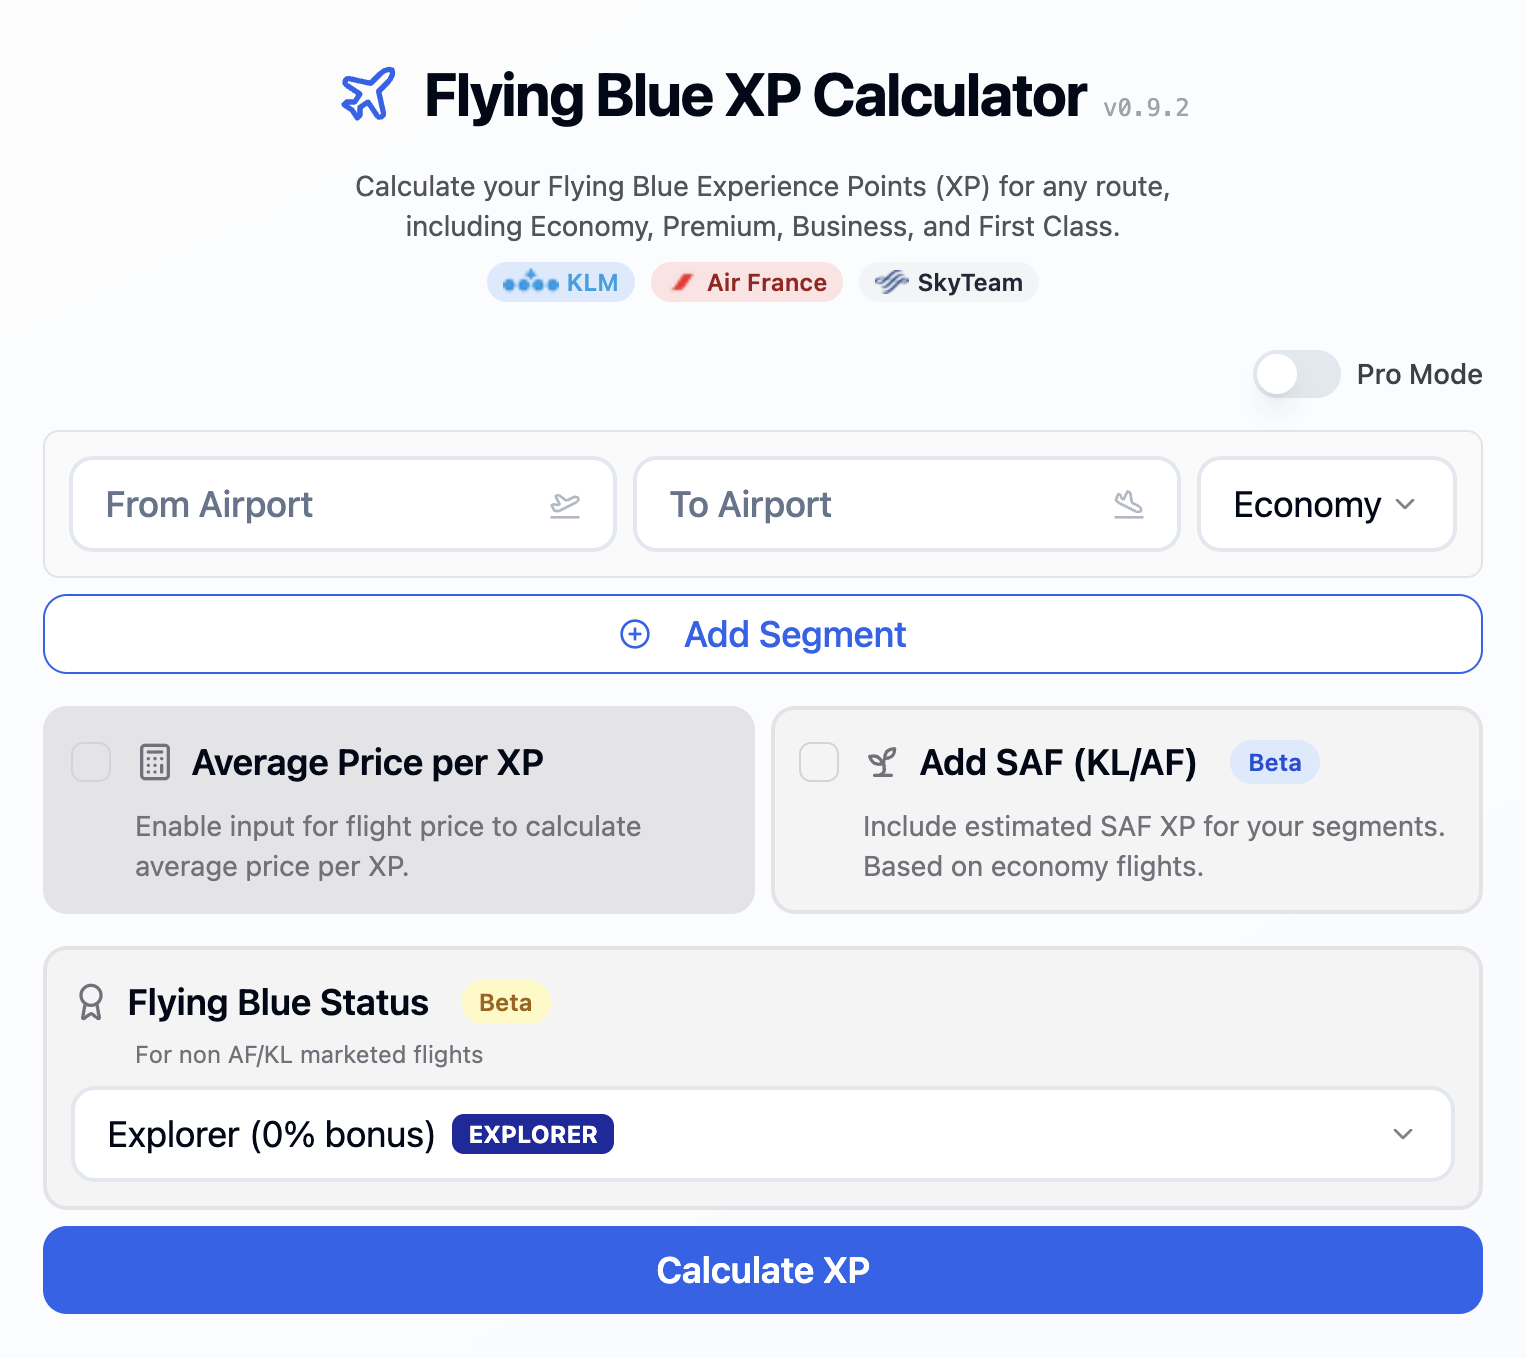
Task: Click the plus icon on Add Segment
Action: 634,634
